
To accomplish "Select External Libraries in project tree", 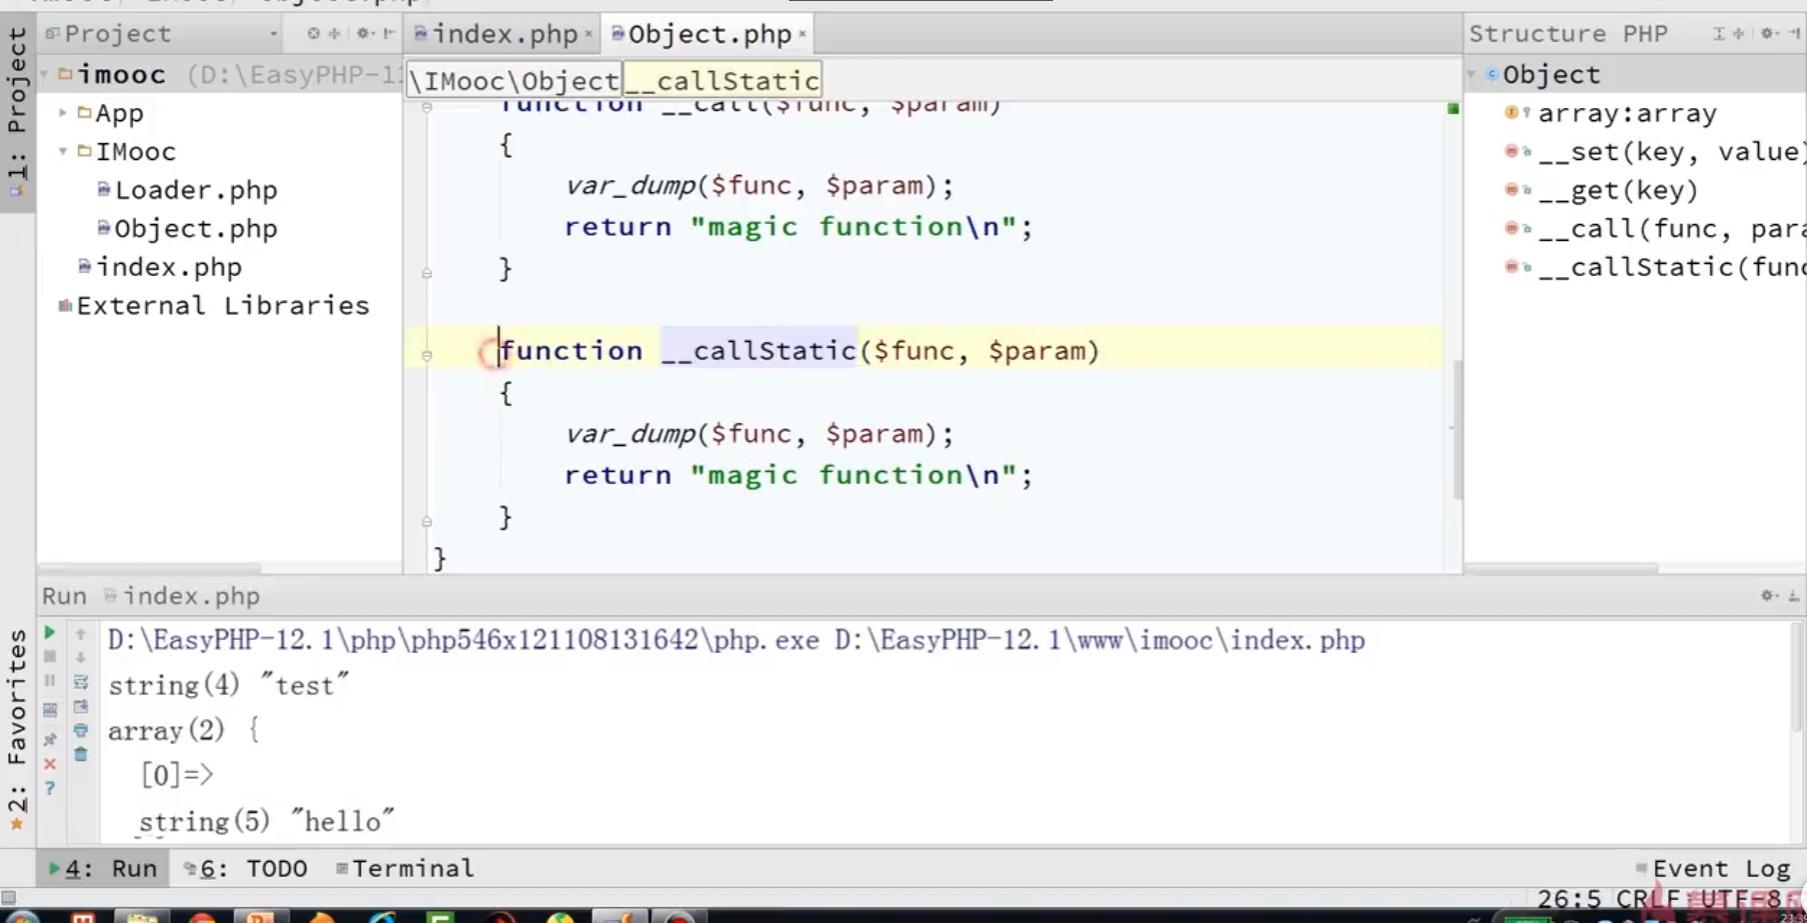I will tap(214, 306).
